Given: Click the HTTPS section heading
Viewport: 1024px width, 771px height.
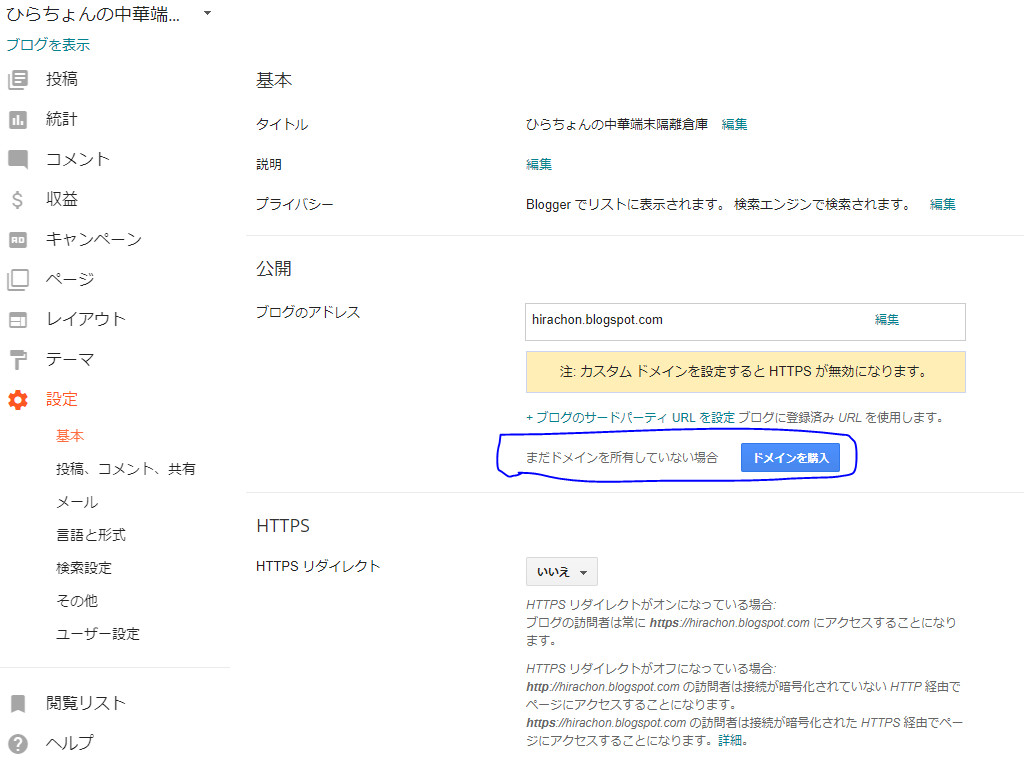Looking at the screenshot, I should click(283, 526).
